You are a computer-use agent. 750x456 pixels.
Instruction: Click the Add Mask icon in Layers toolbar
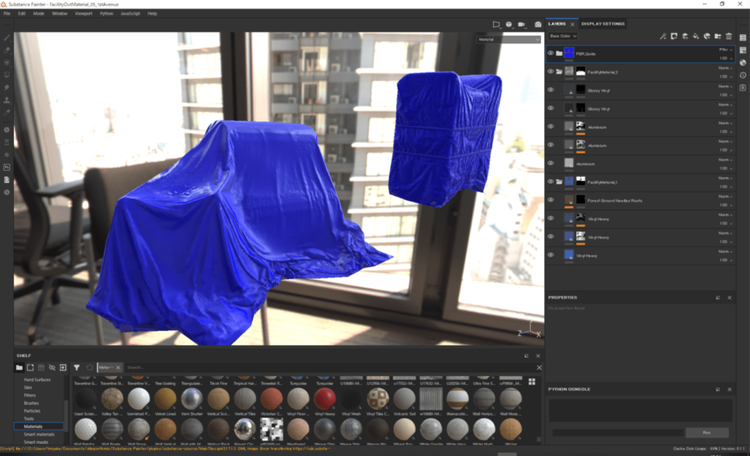pos(674,36)
